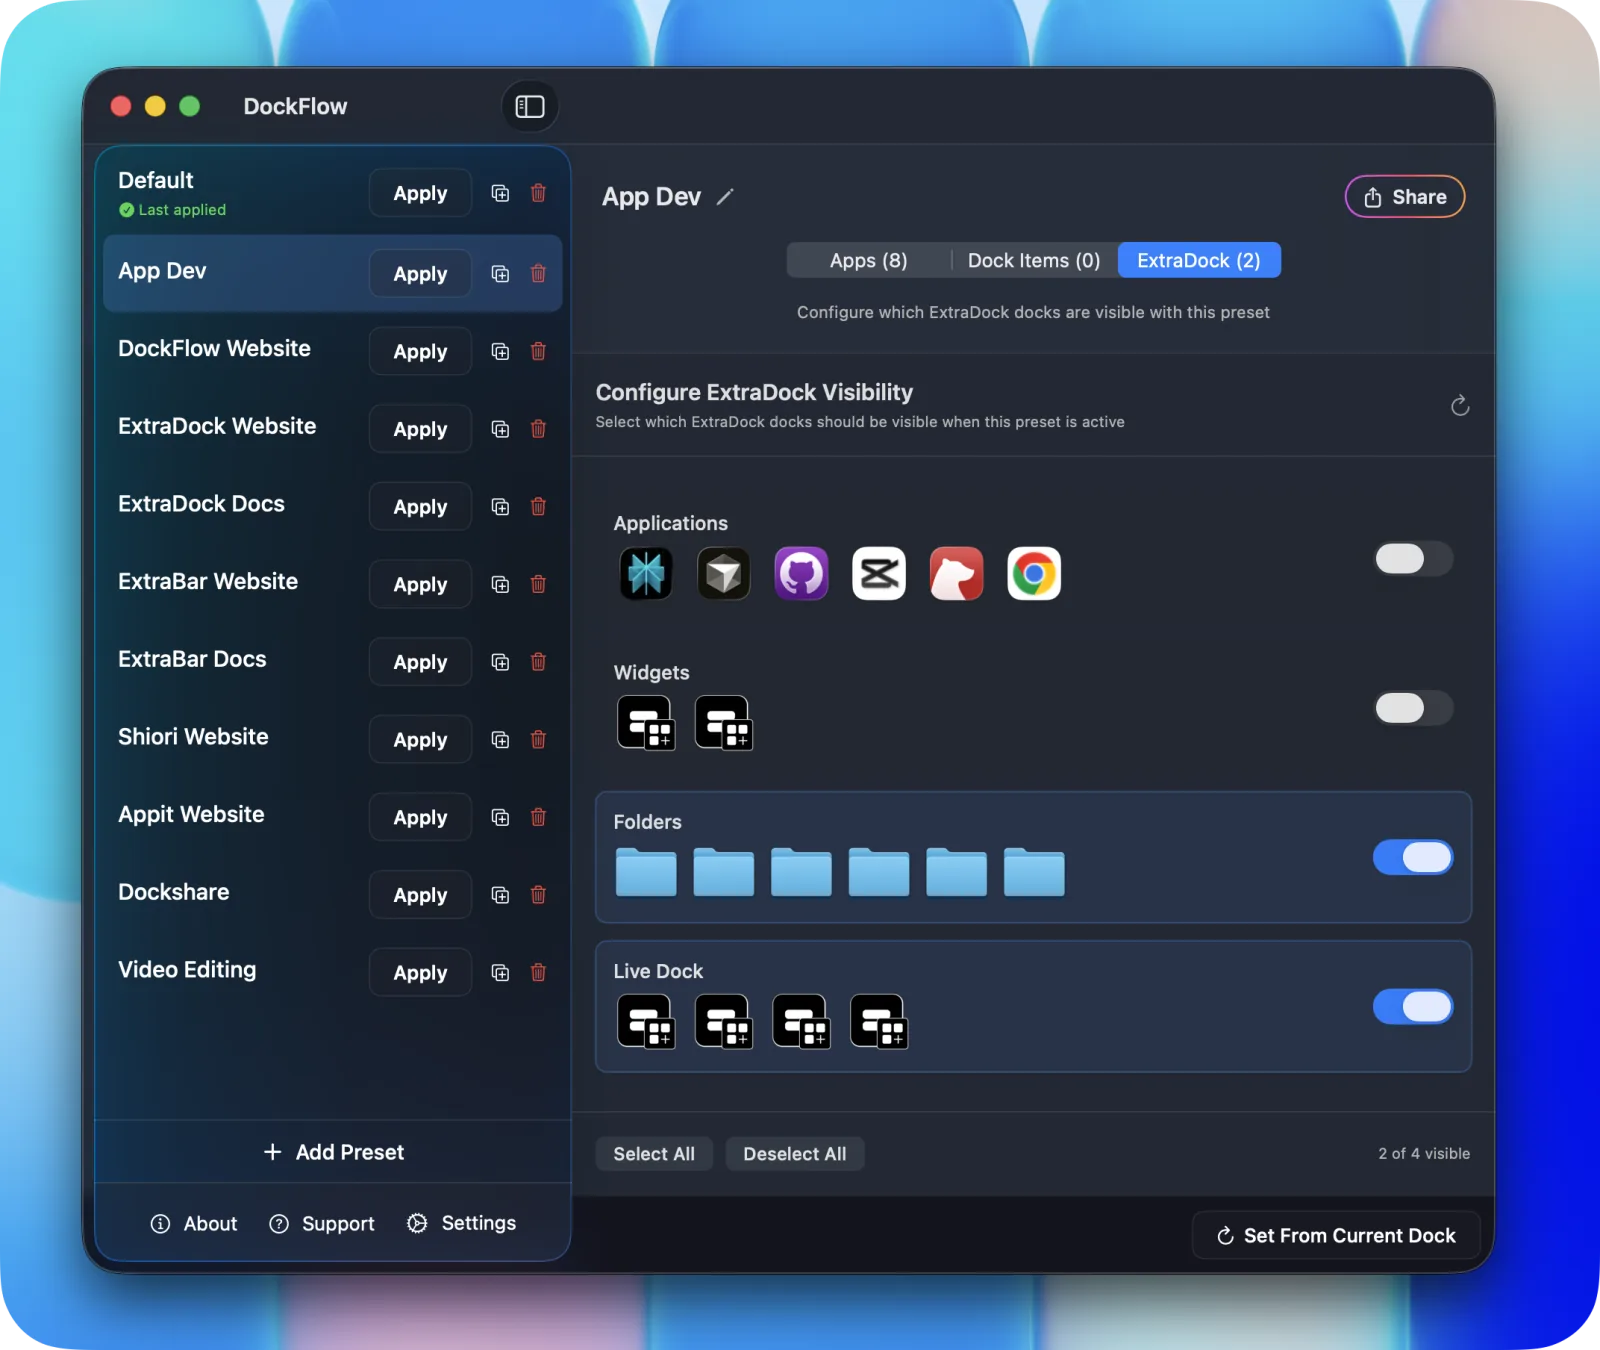Apply the ExtraBar Docs preset
Viewport: 1600px width, 1350px height.
coord(420,662)
